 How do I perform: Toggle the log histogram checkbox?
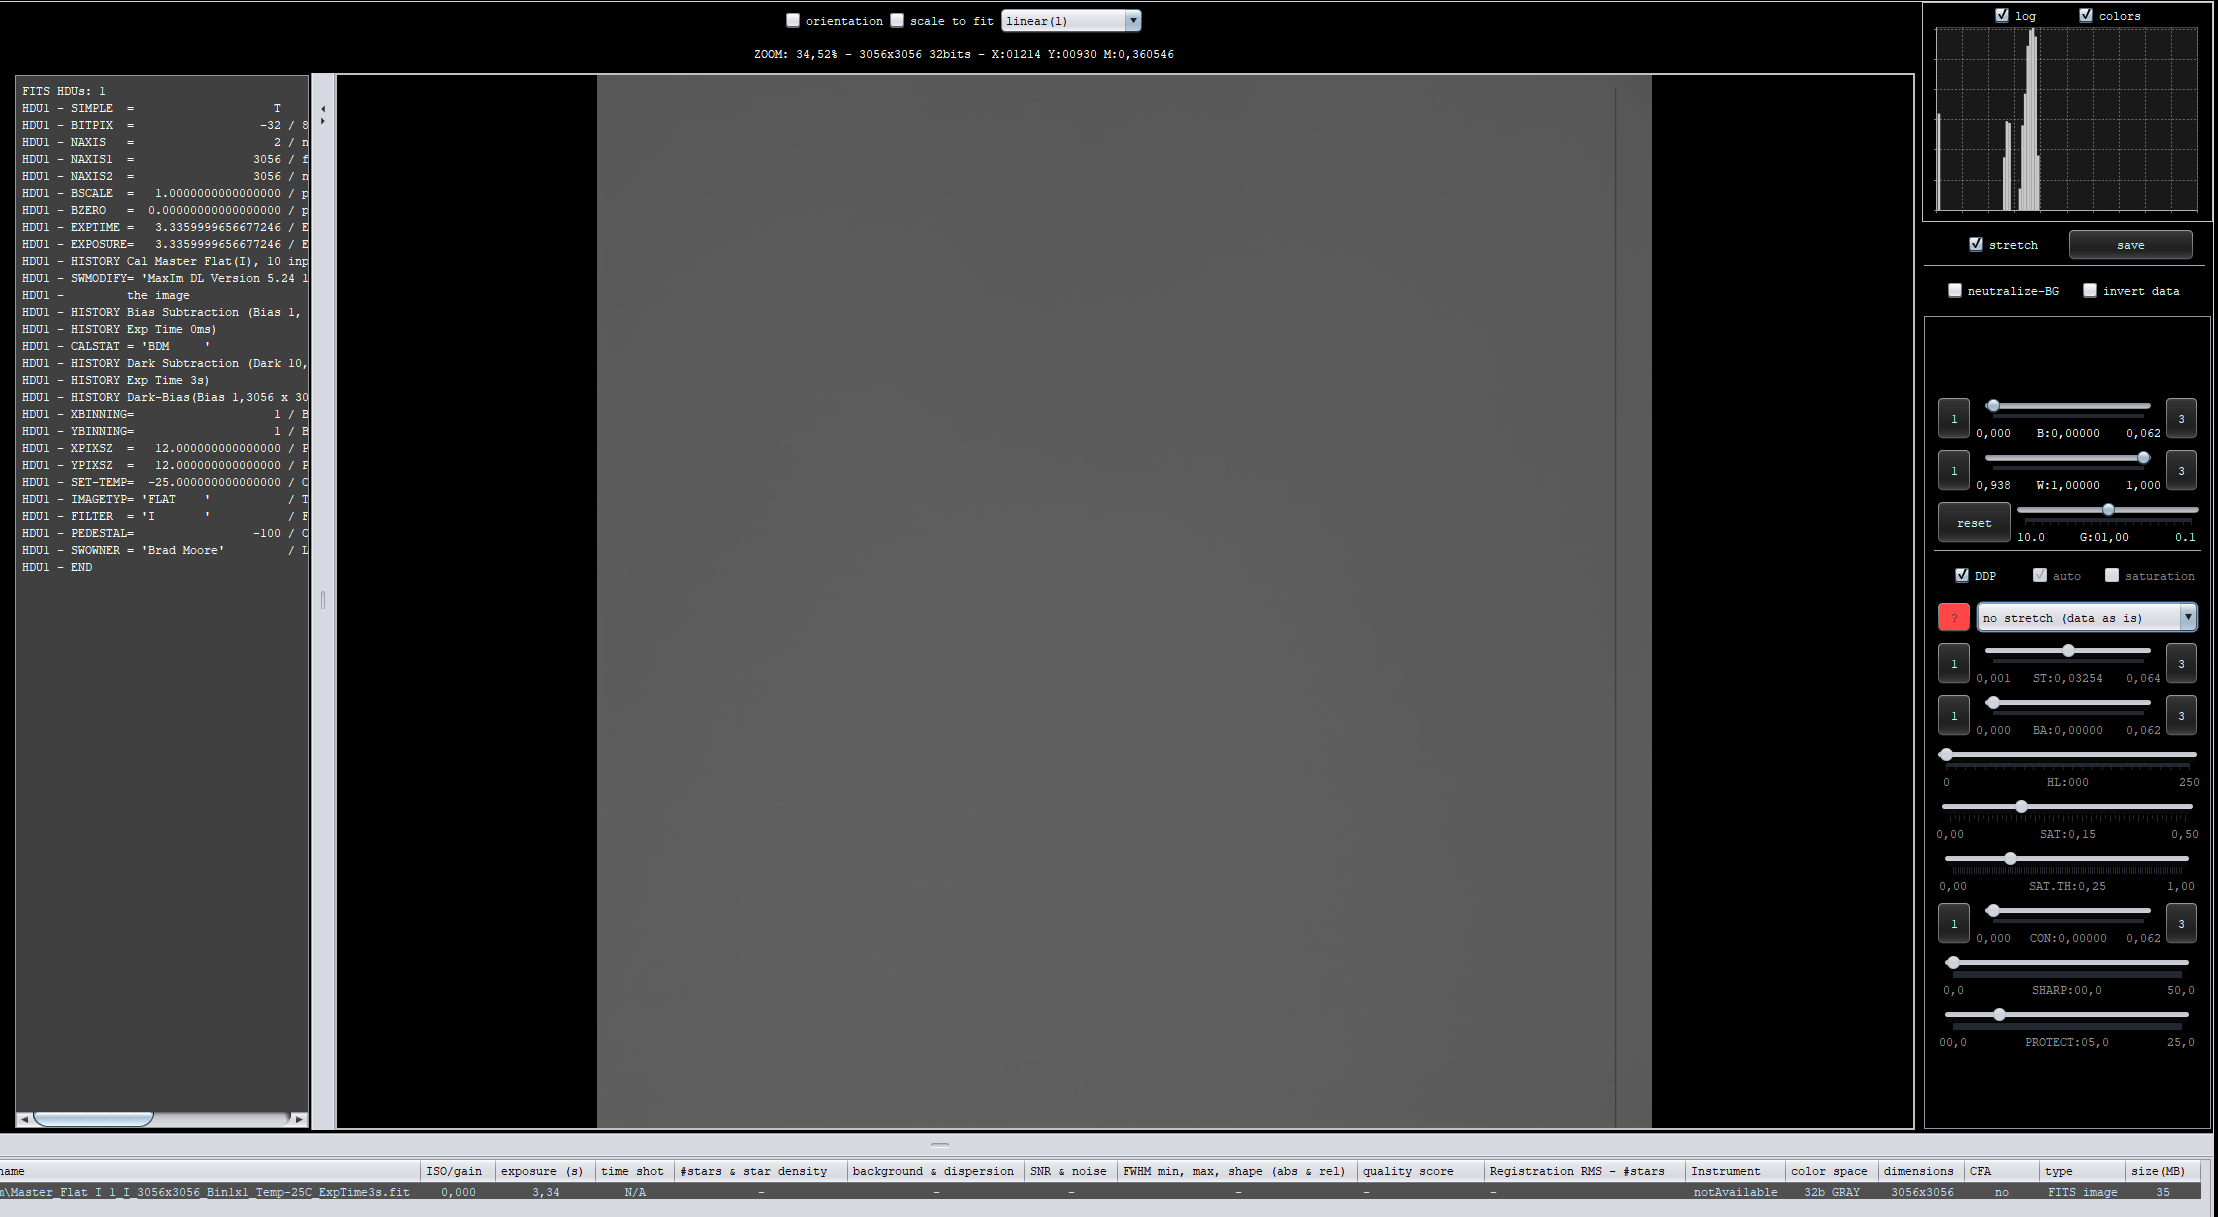click(x=2001, y=15)
